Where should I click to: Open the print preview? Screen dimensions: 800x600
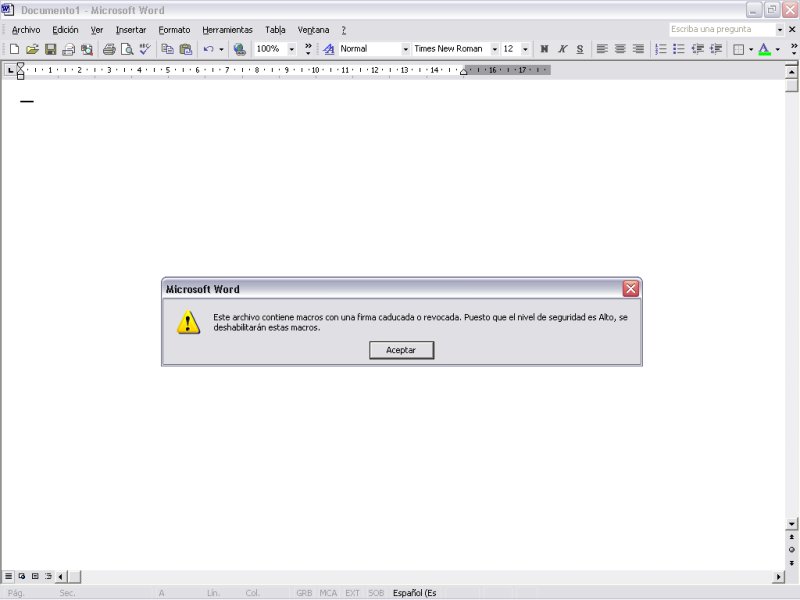(127, 49)
